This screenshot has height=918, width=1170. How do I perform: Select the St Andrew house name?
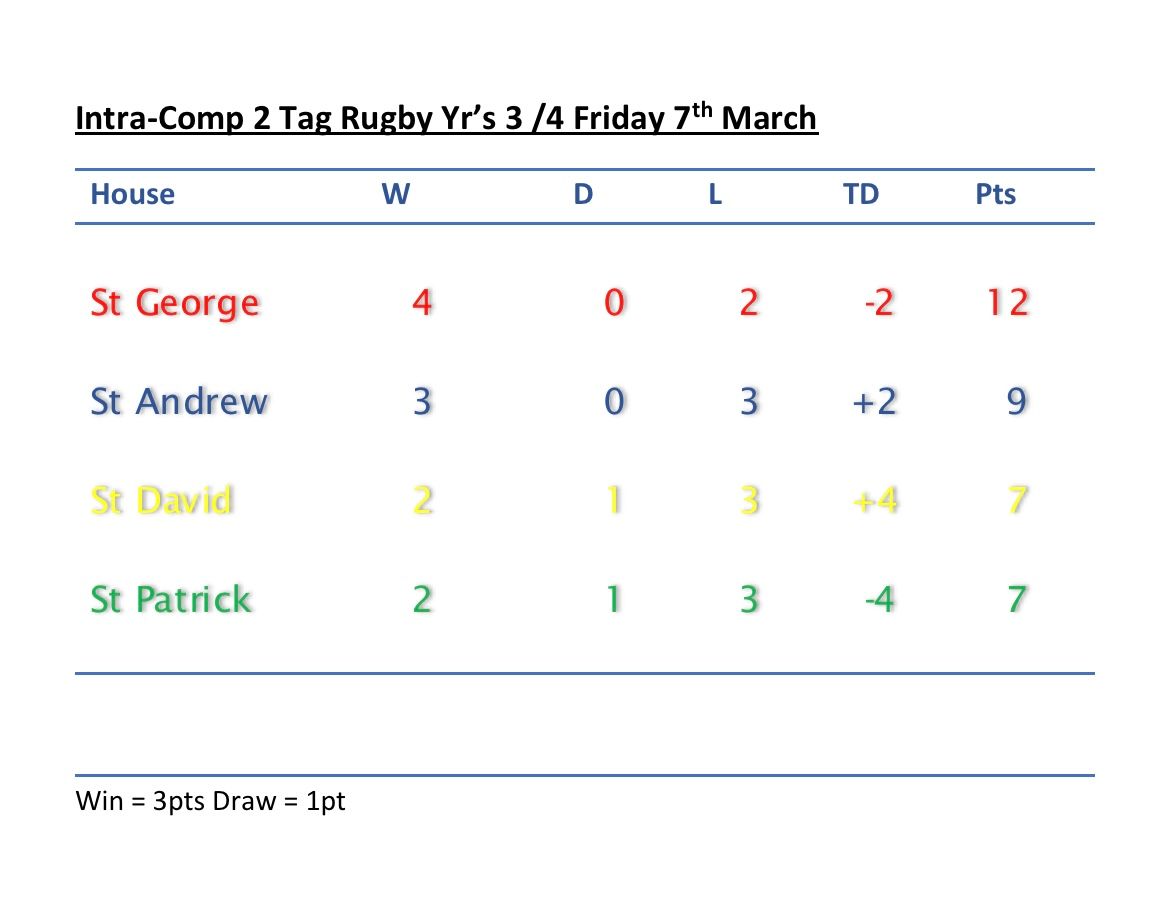(179, 402)
